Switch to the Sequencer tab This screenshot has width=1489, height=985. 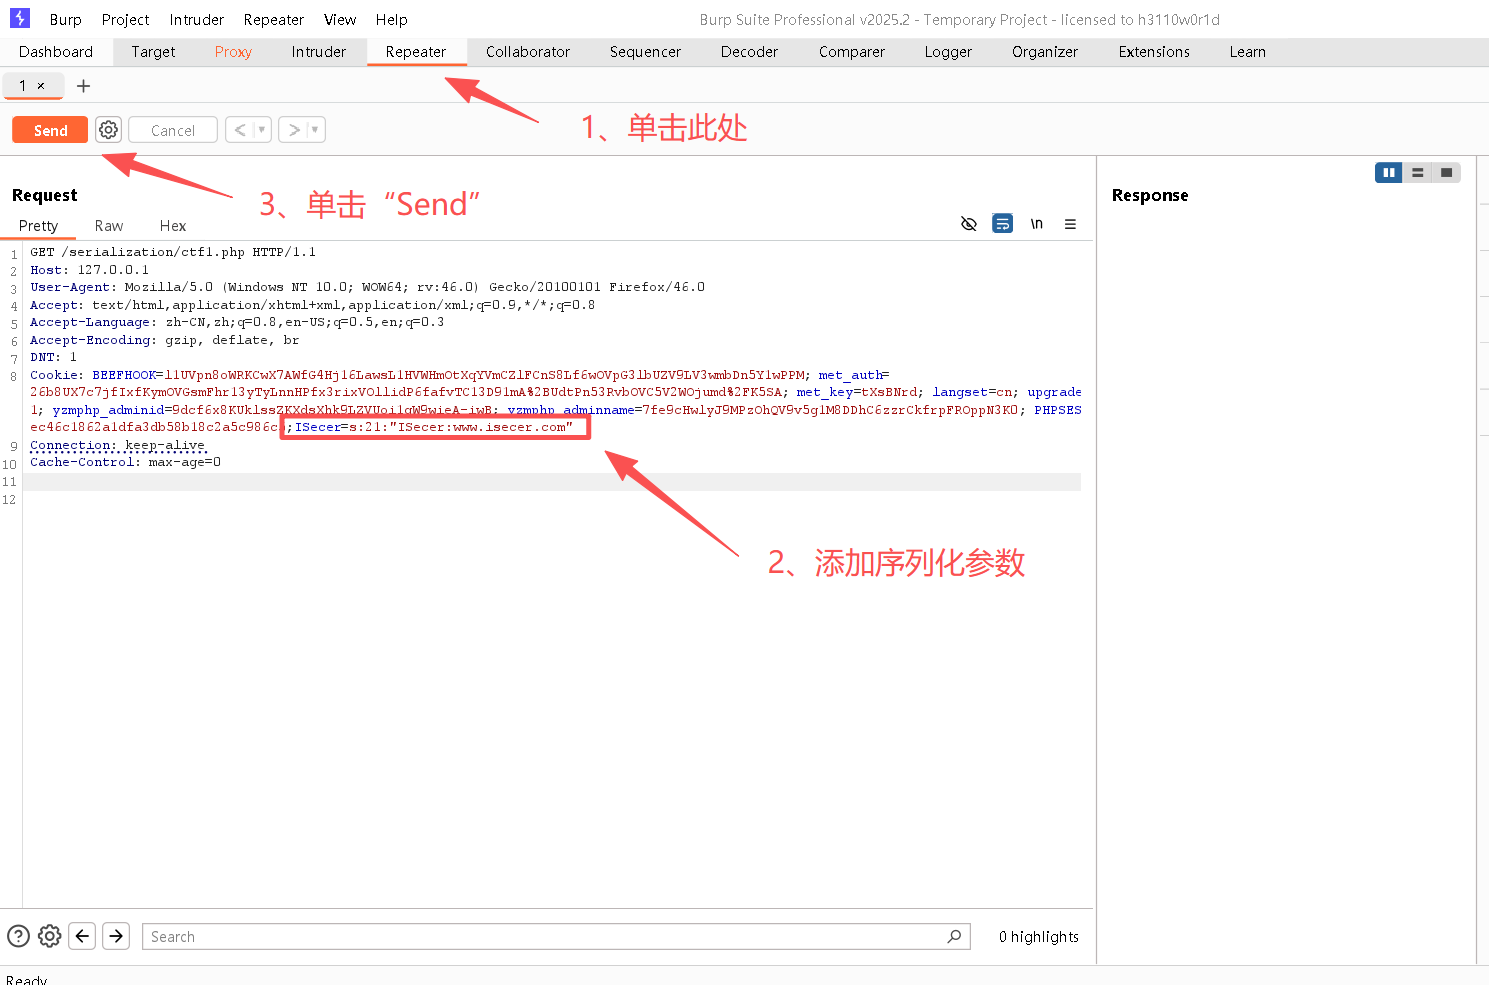[645, 52]
